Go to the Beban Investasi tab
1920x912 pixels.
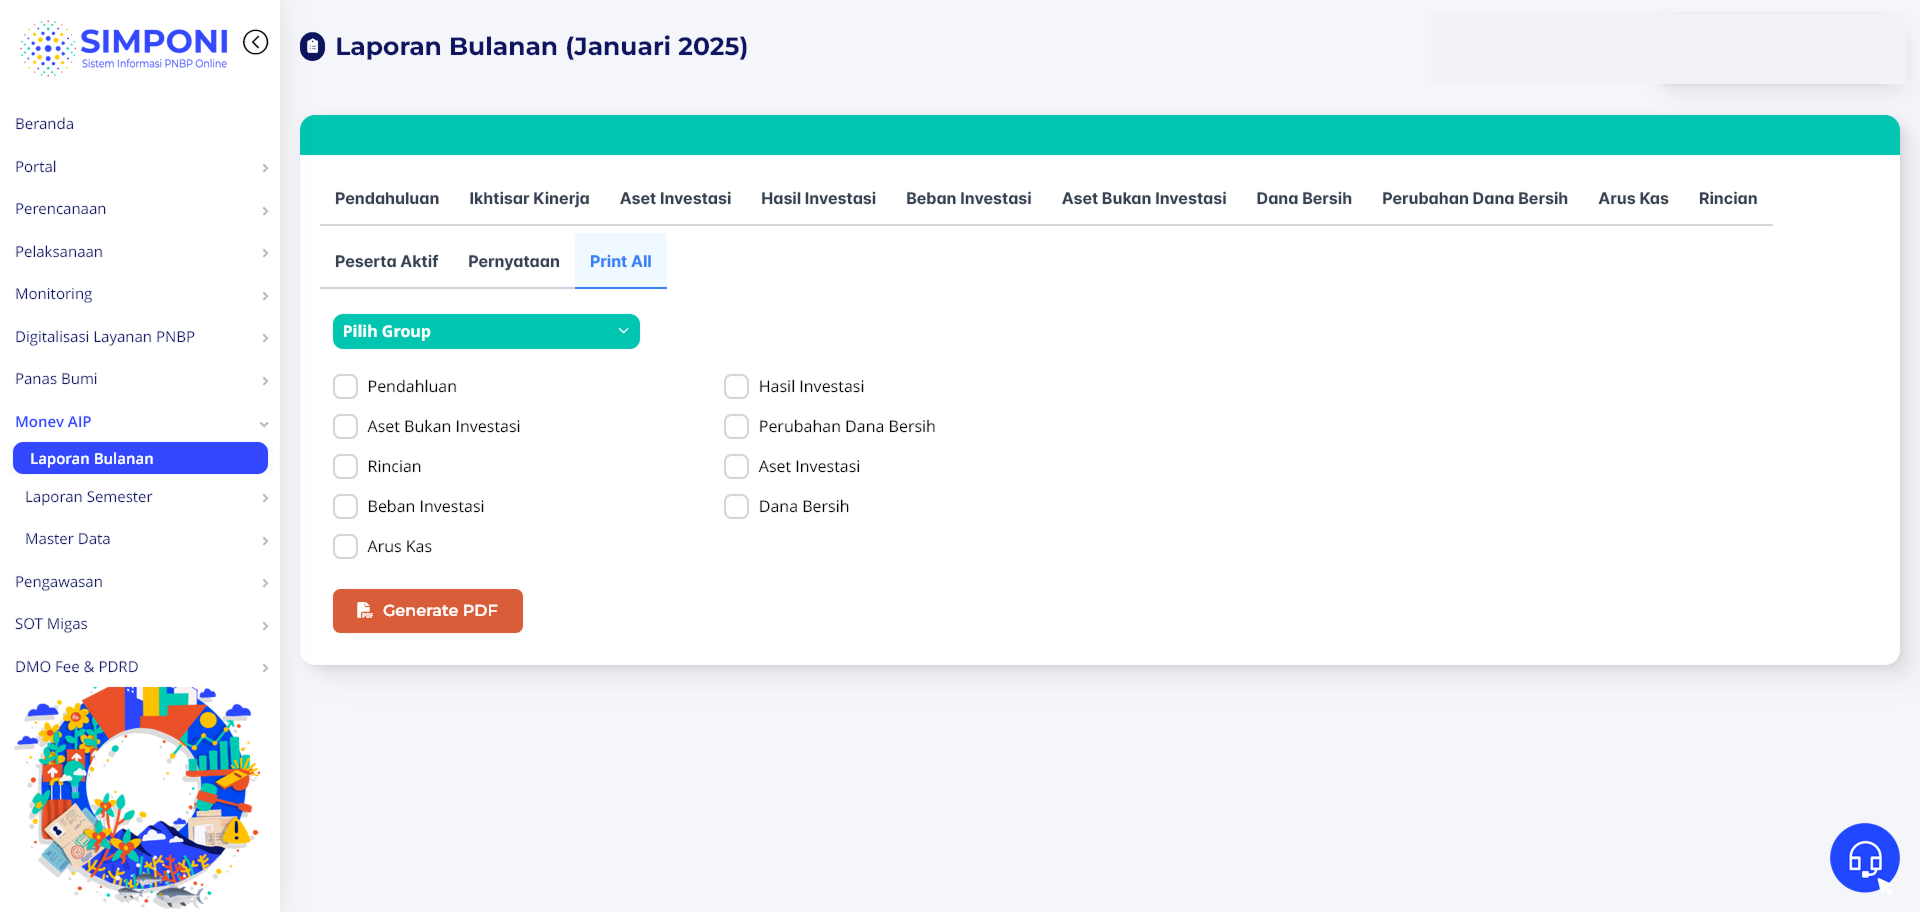pyautogui.click(x=968, y=199)
